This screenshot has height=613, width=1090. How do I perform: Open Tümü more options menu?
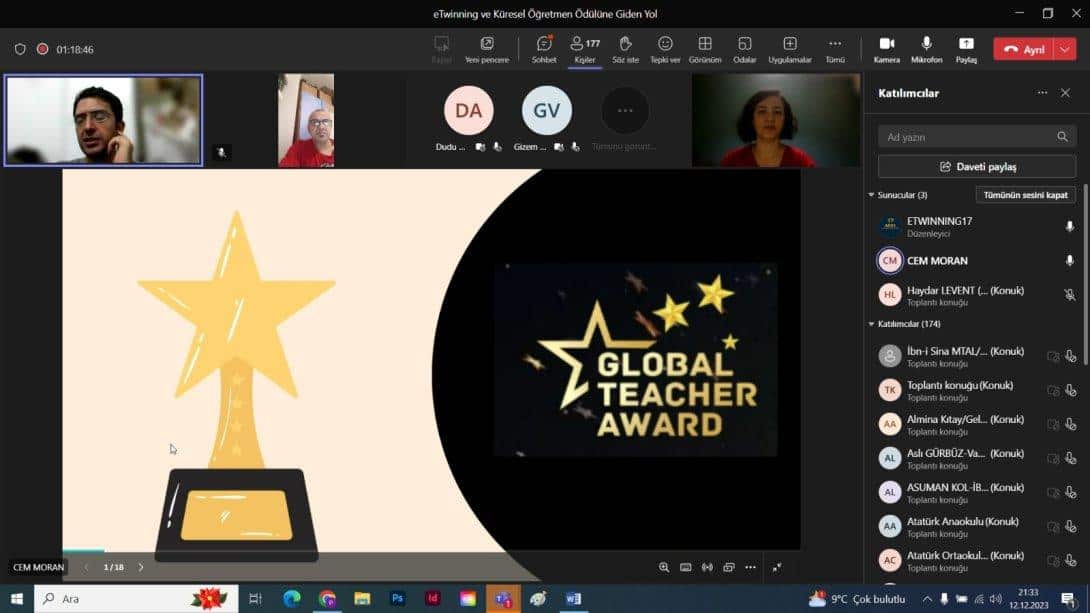point(835,49)
